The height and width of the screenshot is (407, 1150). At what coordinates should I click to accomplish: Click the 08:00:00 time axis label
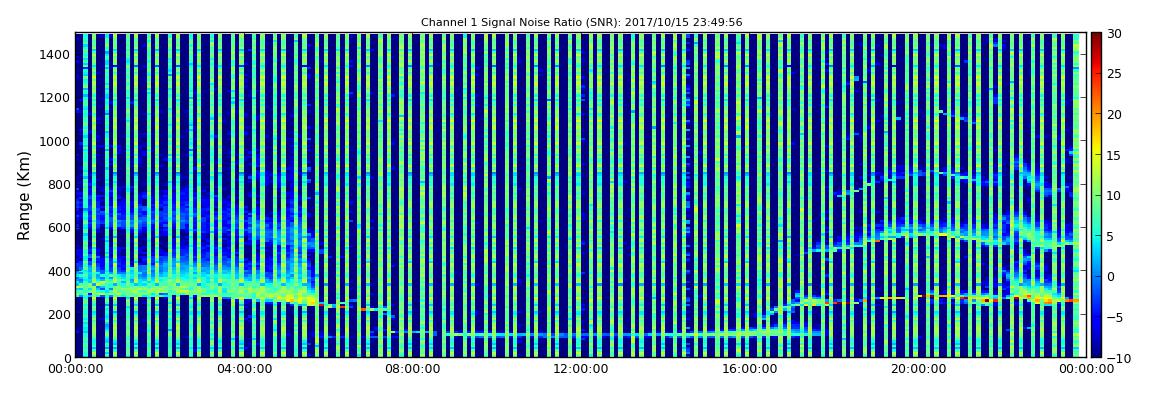coord(411,370)
